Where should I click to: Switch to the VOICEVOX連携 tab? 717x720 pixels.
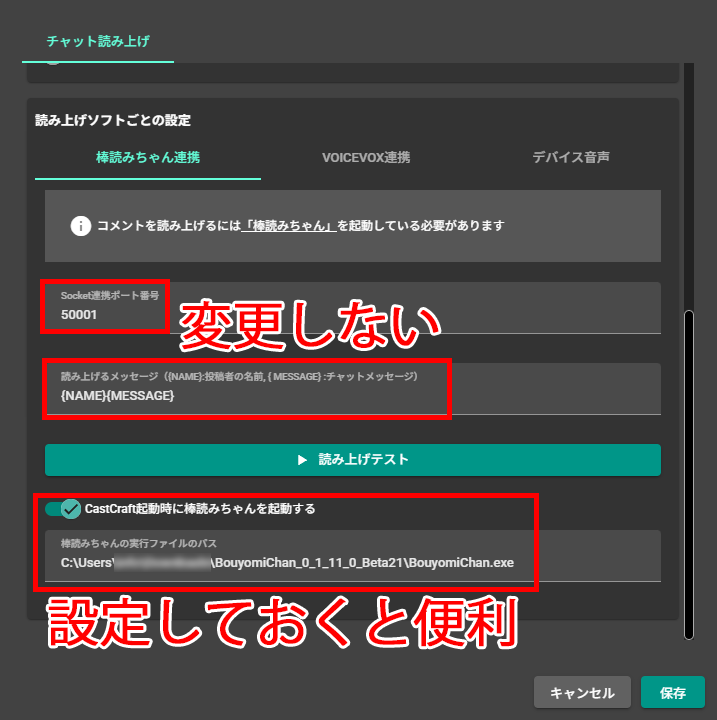tap(366, 158)
